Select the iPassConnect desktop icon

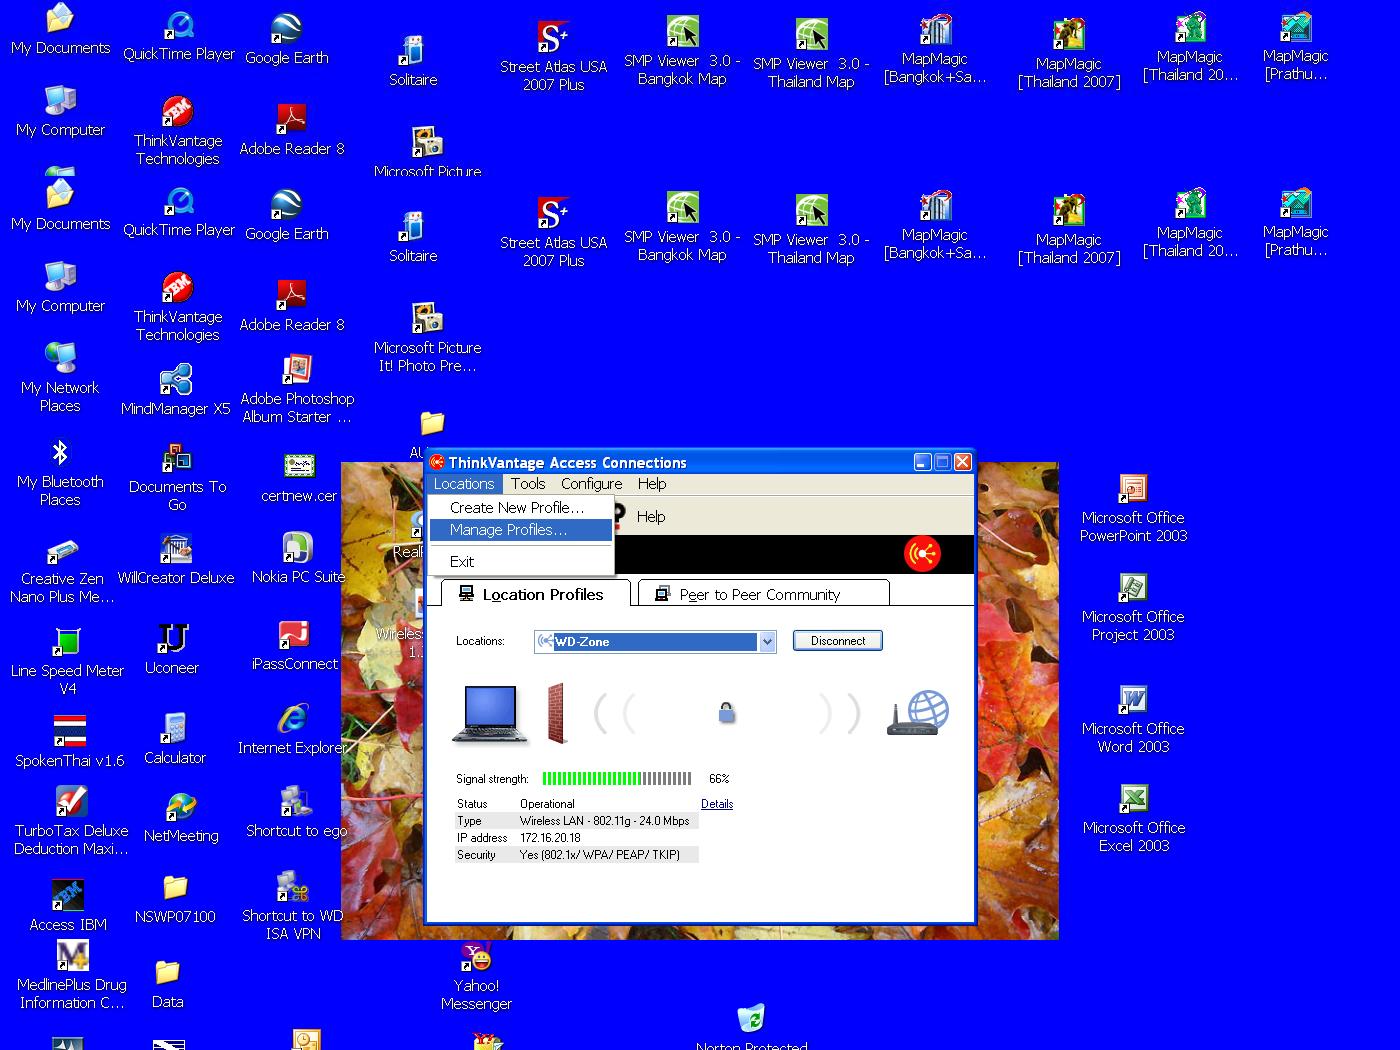coord(295,645)
